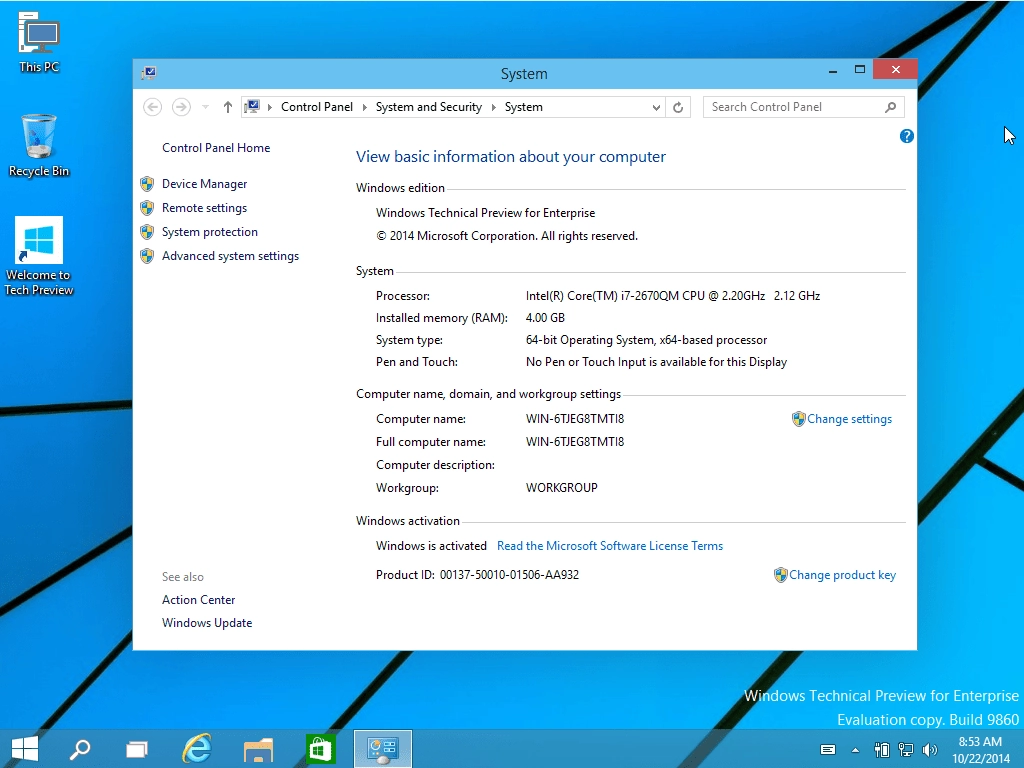Click the computer icon in address bar
Viewport: 1024px width, 768px height.
click(x=252, y=106)
